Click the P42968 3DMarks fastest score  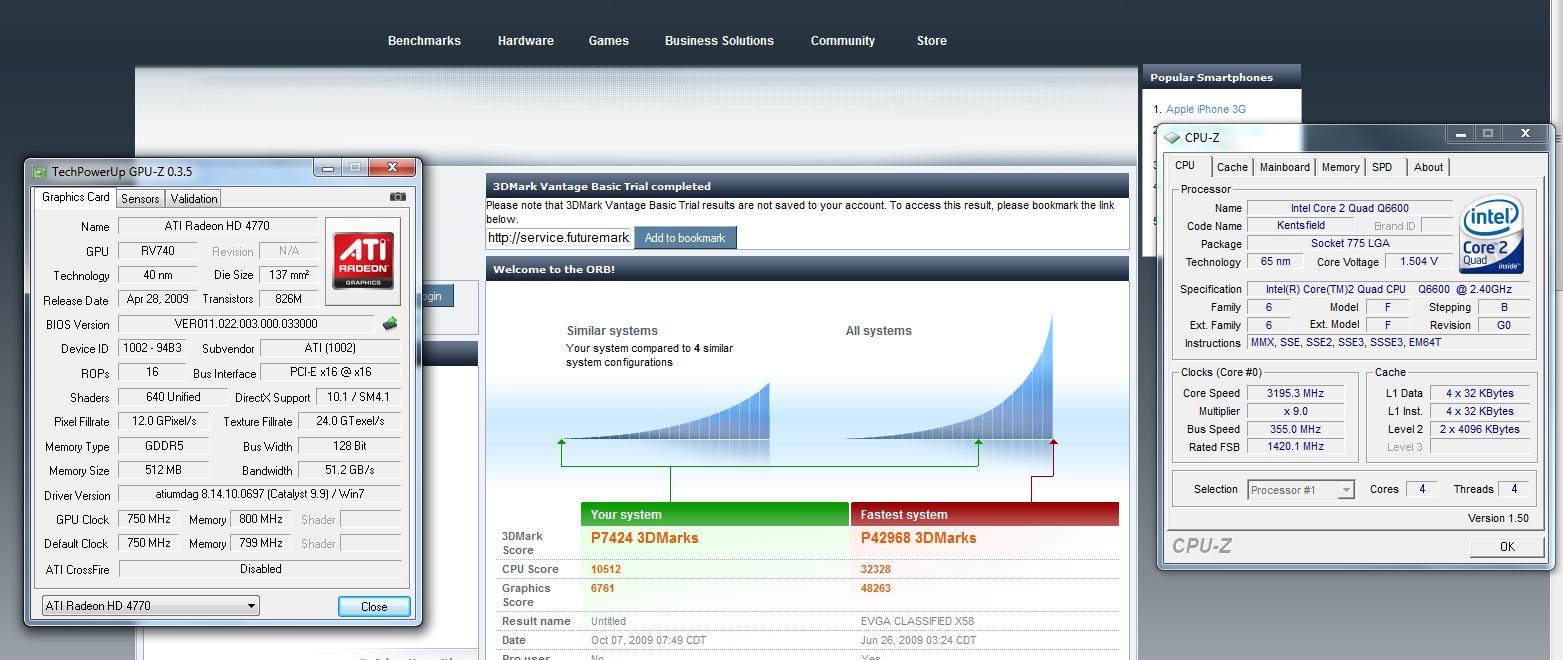point(918,538)
